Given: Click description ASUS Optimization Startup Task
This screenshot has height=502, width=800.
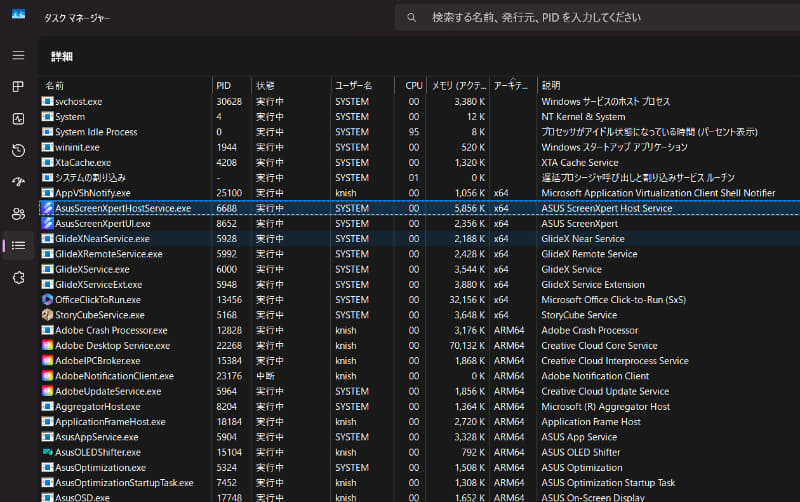Looking at the screenshot, I should [608, 483].
